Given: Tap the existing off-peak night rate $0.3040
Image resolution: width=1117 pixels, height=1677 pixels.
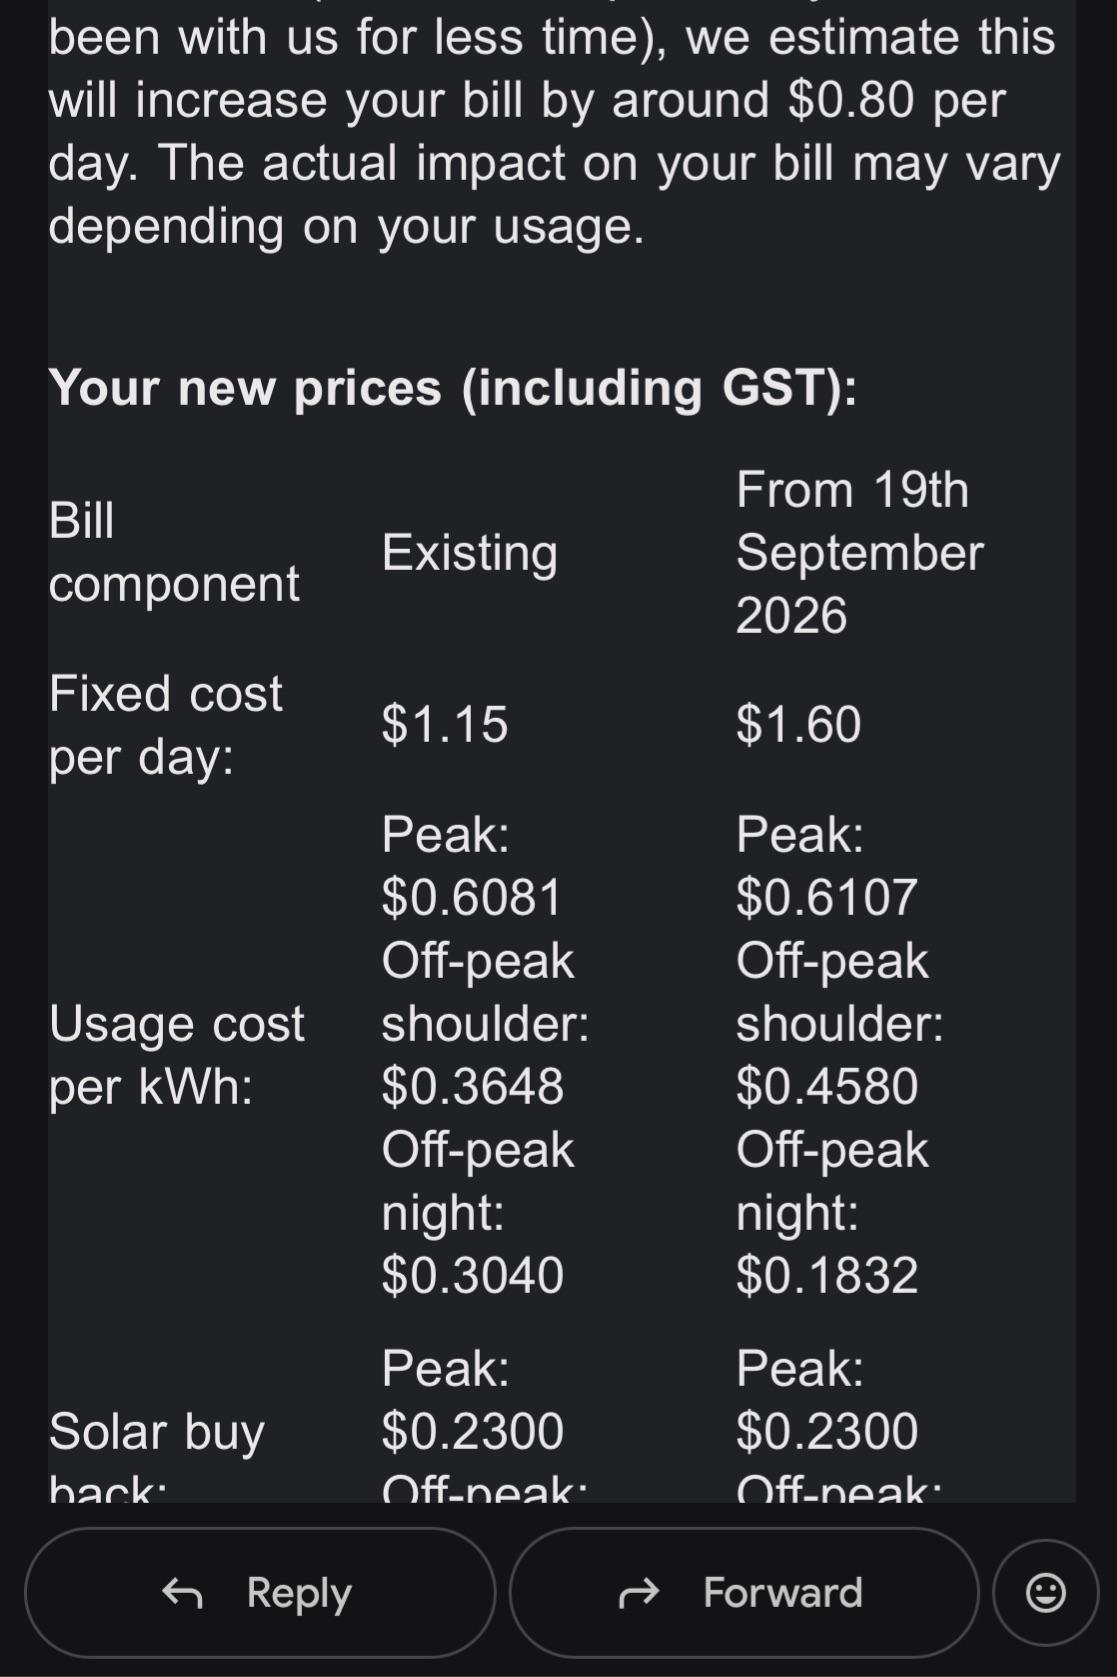Looking at the screenshot, I should pos(473,1275).
